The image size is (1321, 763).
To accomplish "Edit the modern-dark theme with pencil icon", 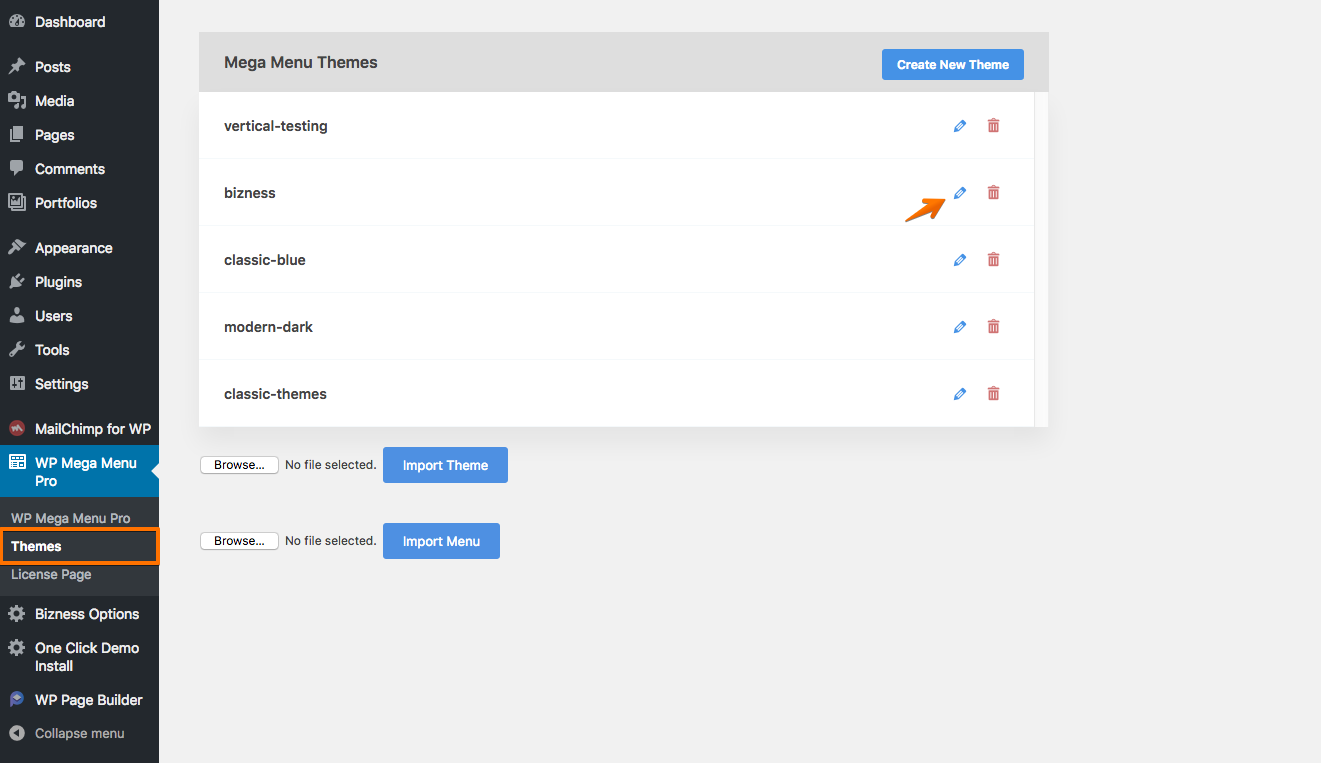I will (x=960, y=327).
